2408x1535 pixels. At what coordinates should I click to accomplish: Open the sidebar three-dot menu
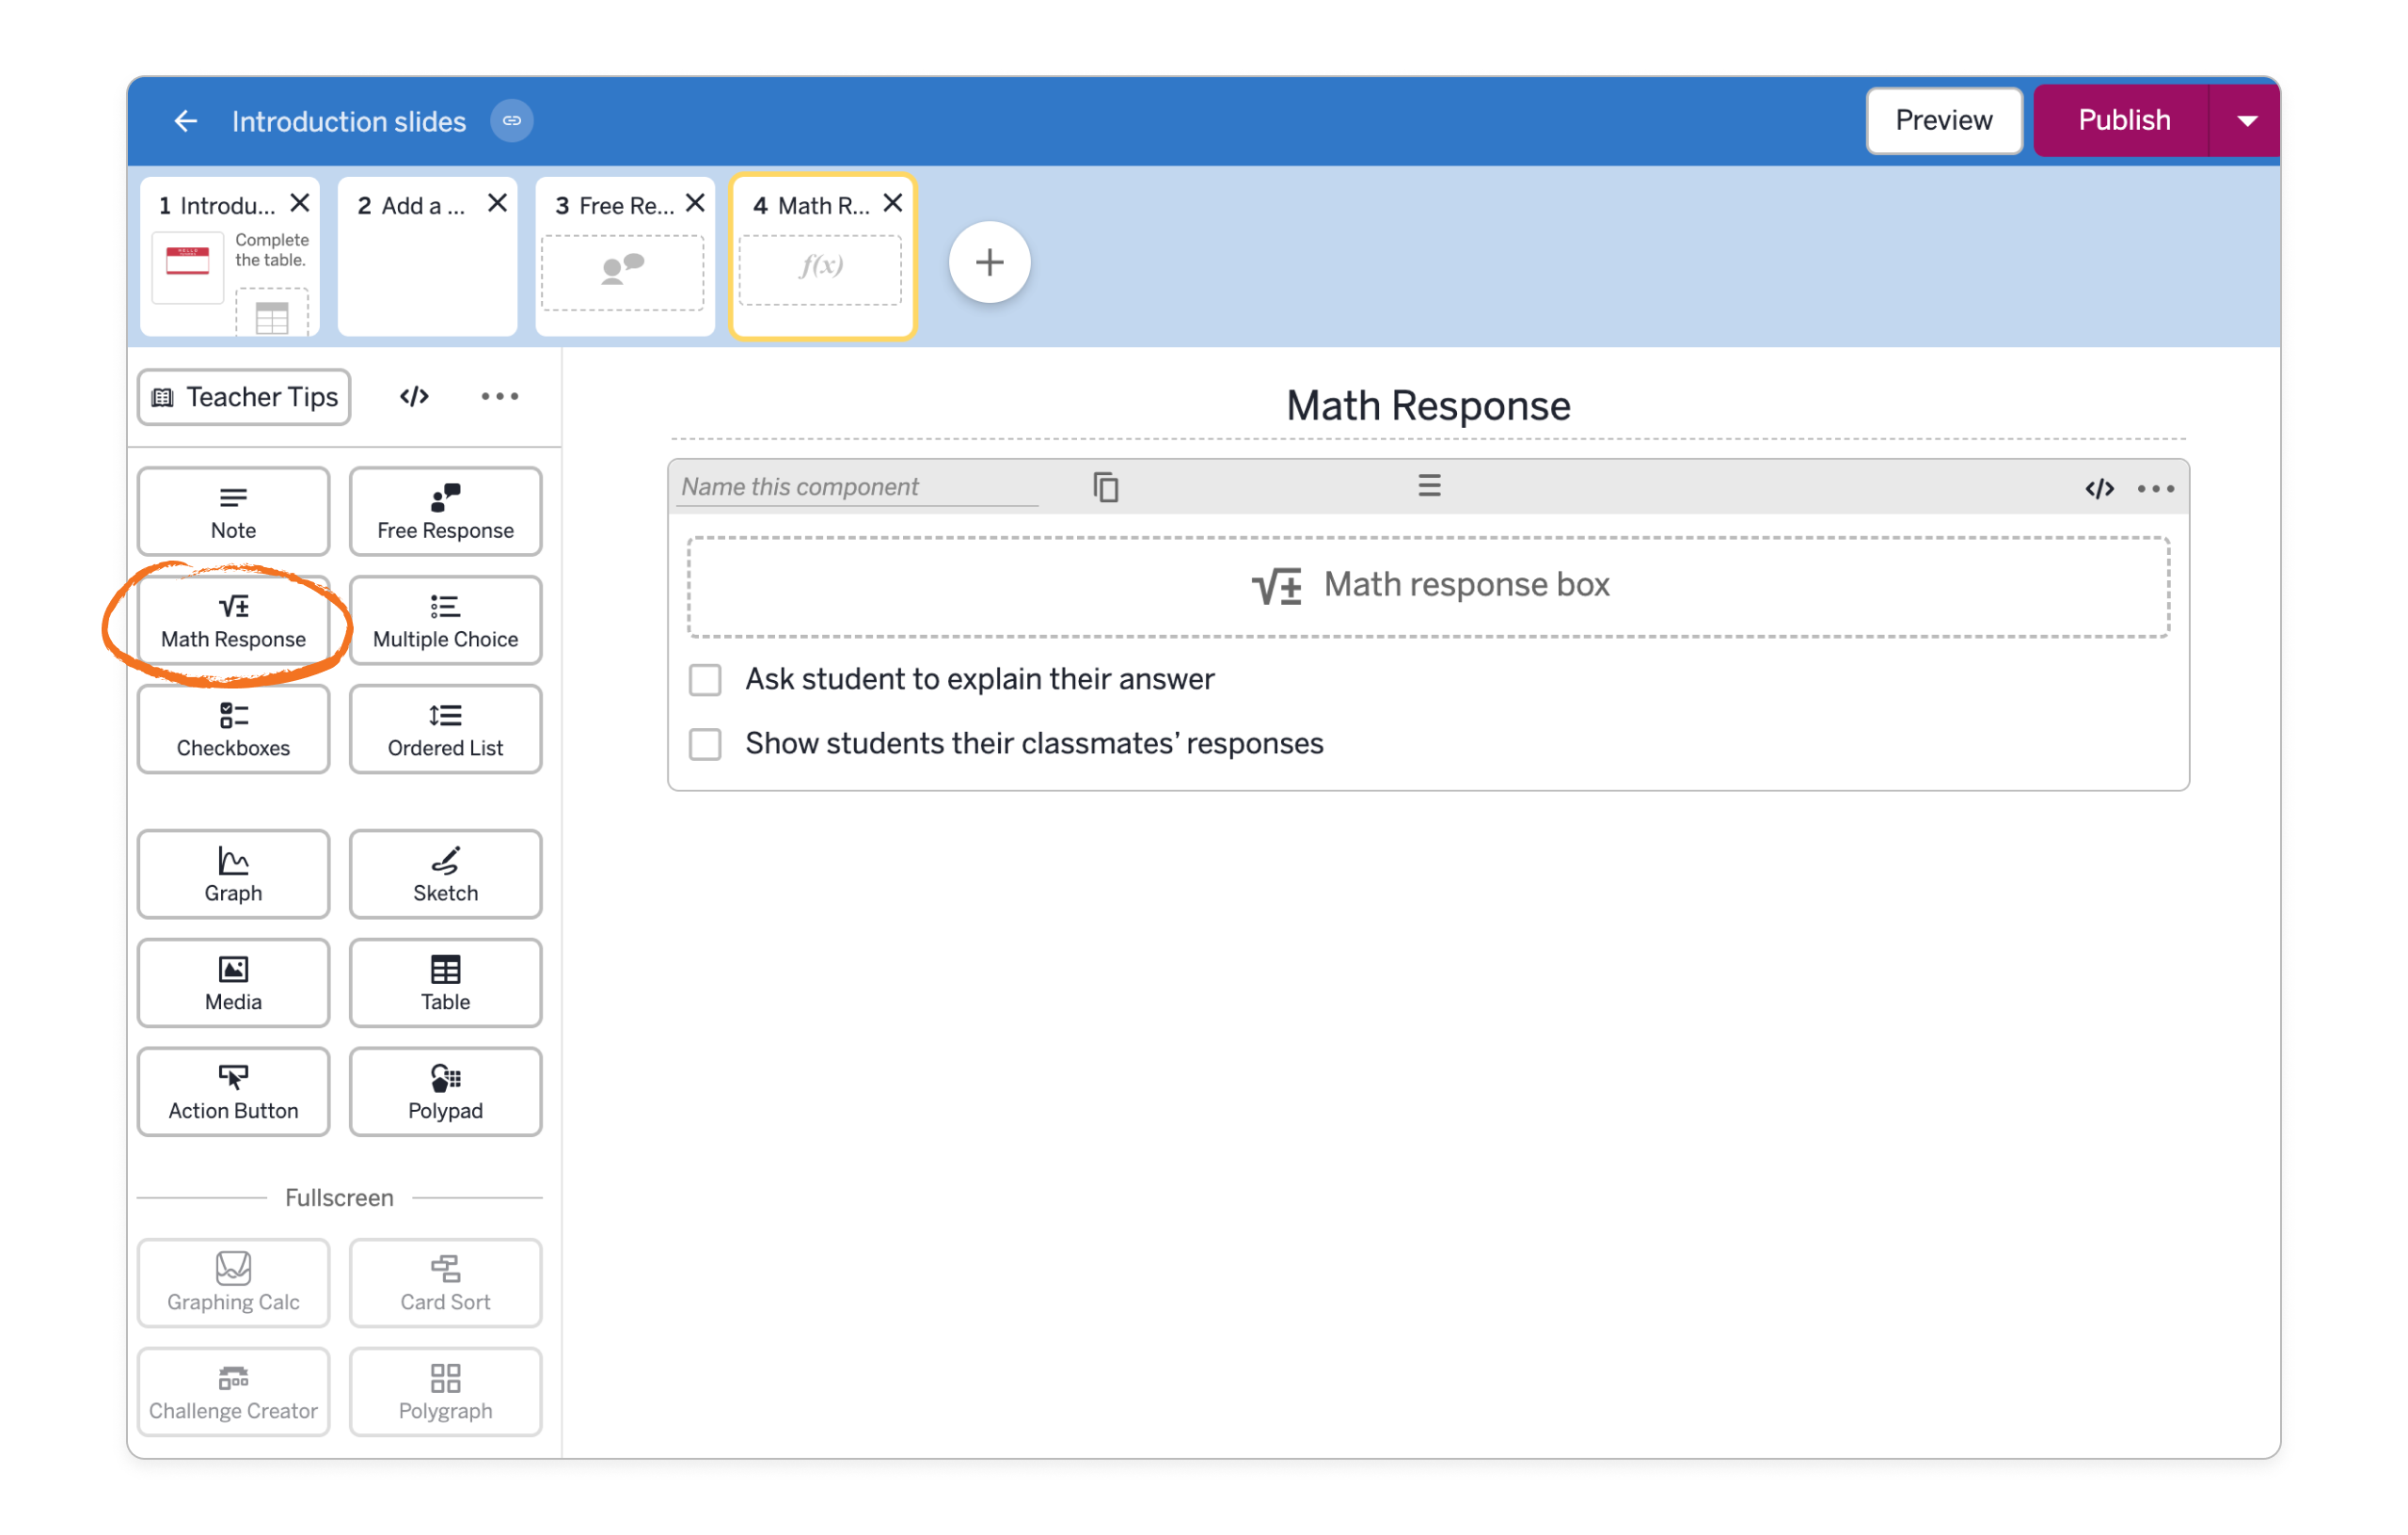(499, 397)
